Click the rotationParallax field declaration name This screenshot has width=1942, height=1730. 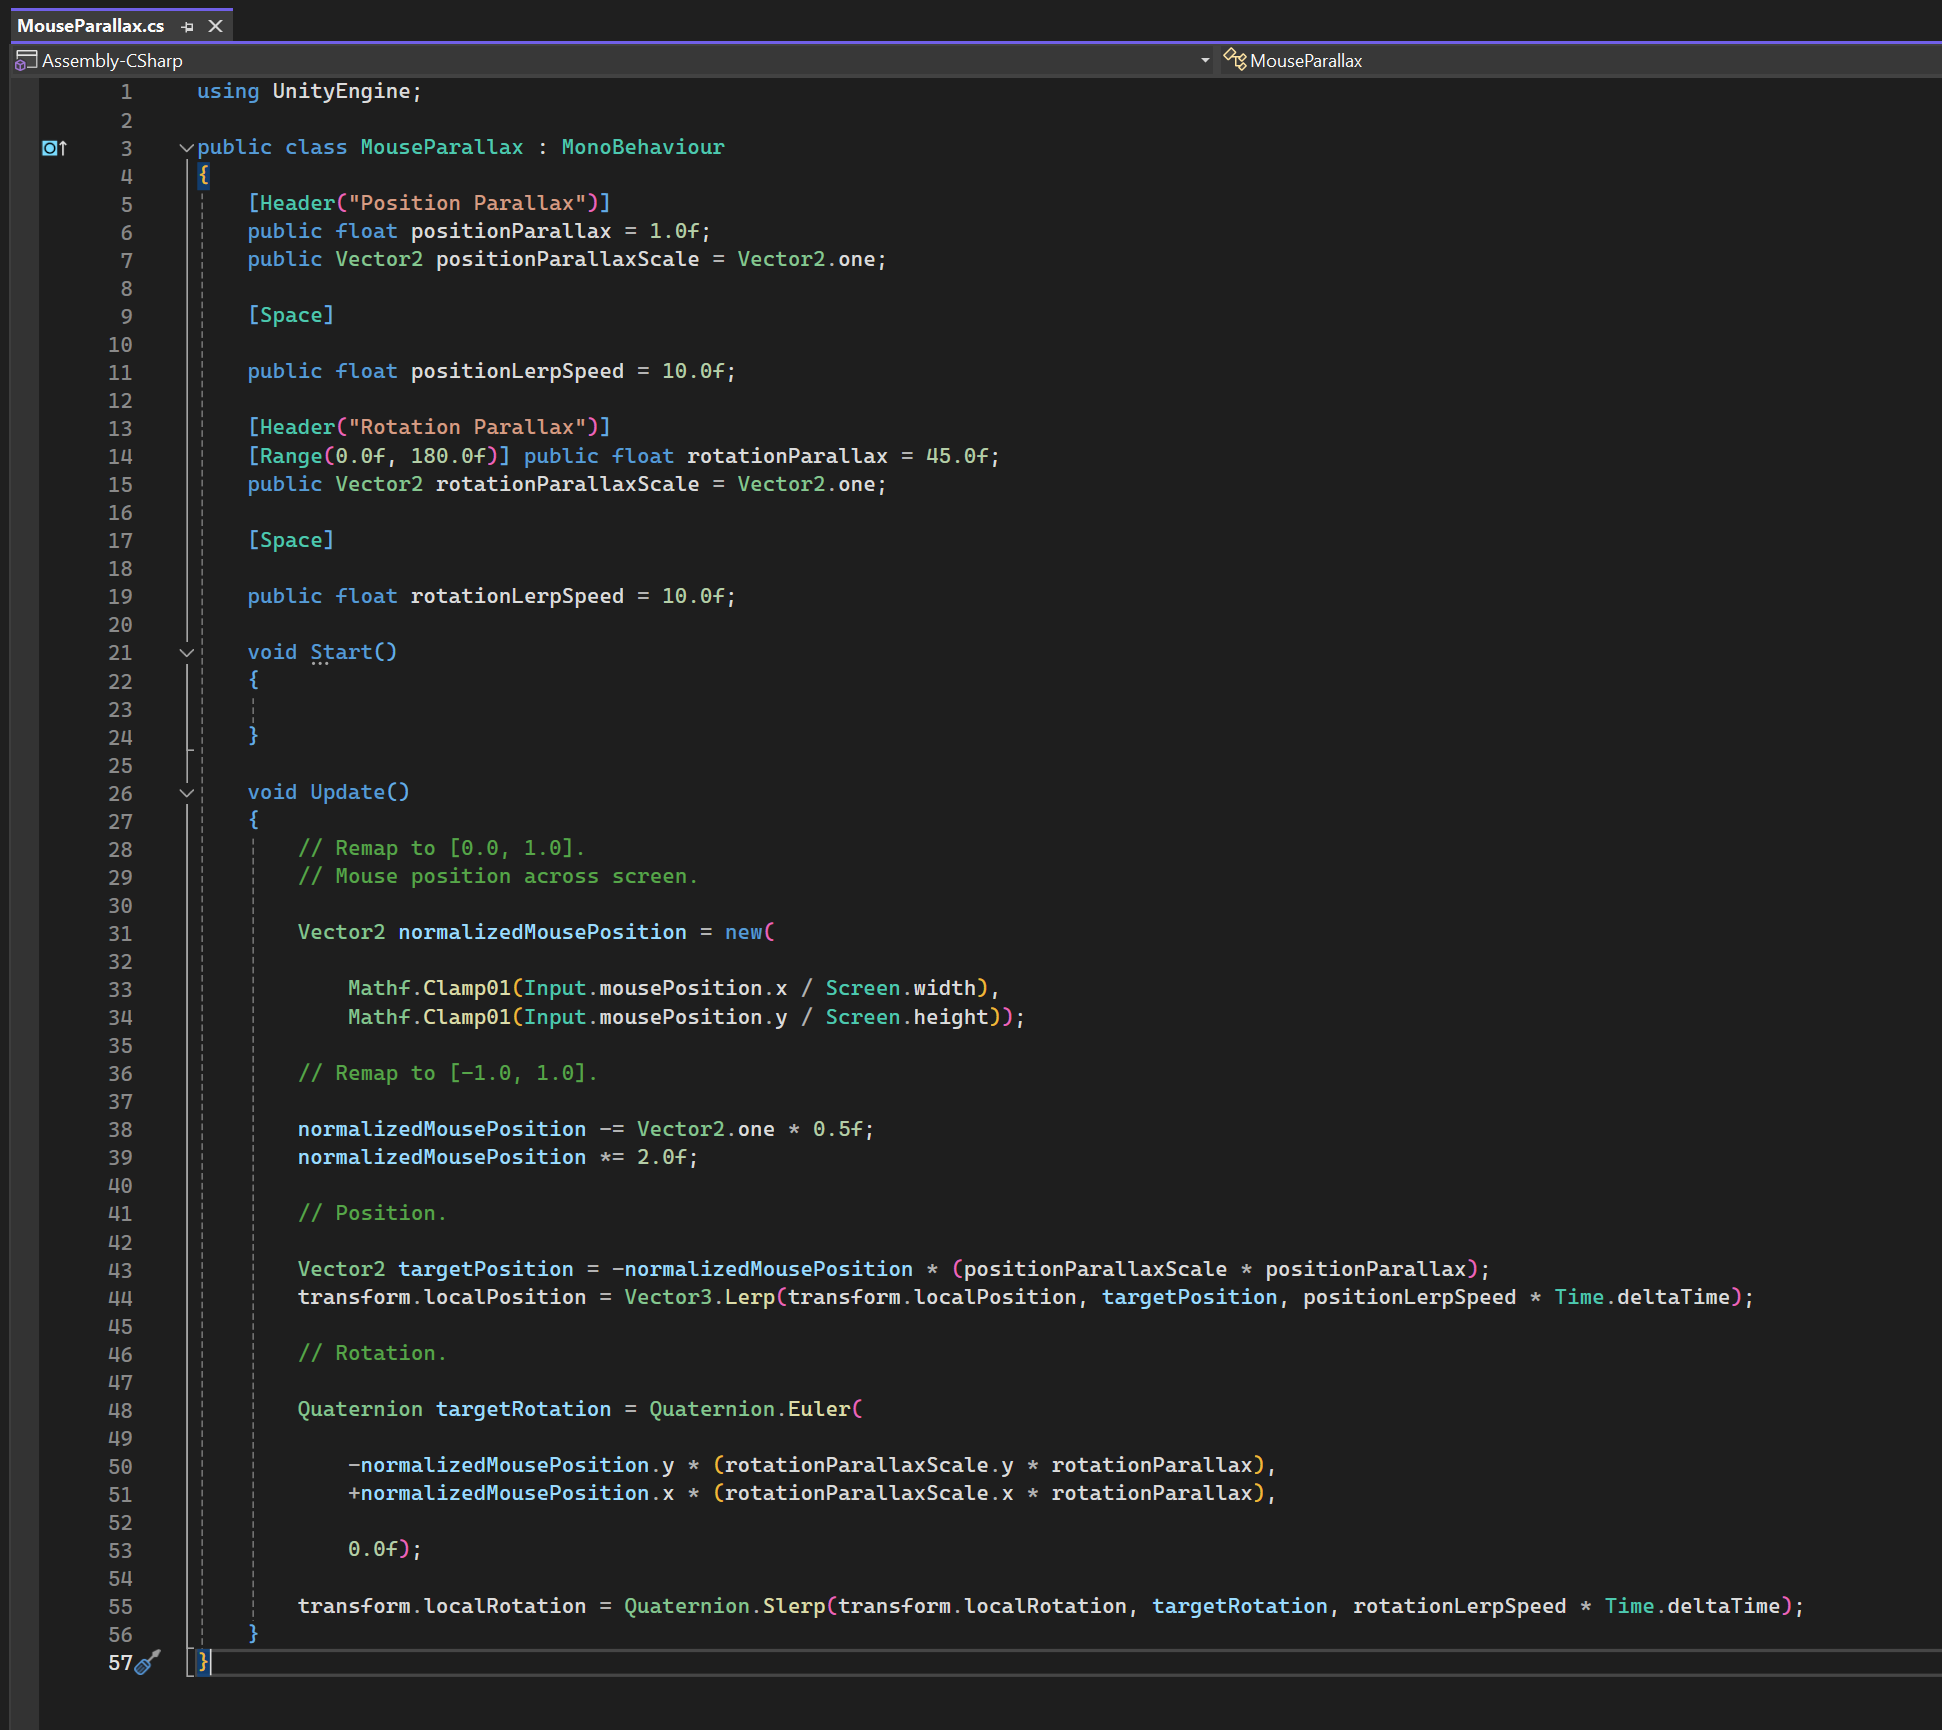pyautogui.click(x=786, y=456)
